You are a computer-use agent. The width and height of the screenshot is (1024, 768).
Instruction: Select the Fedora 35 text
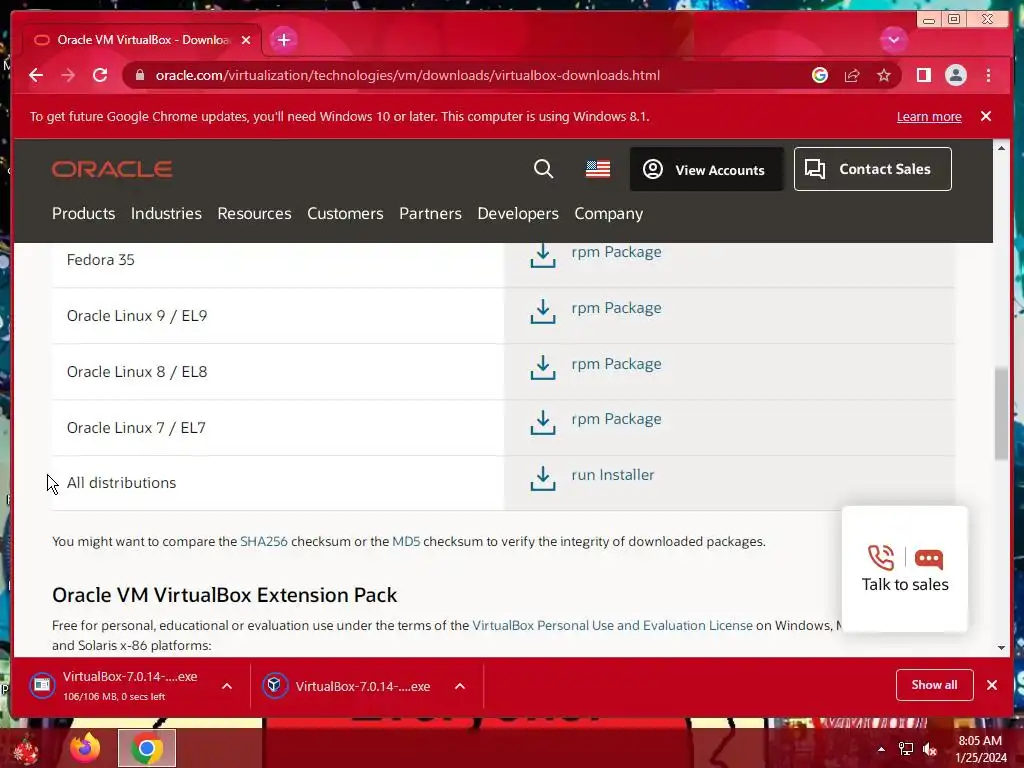pyautogui.click(x=101, y=260)
